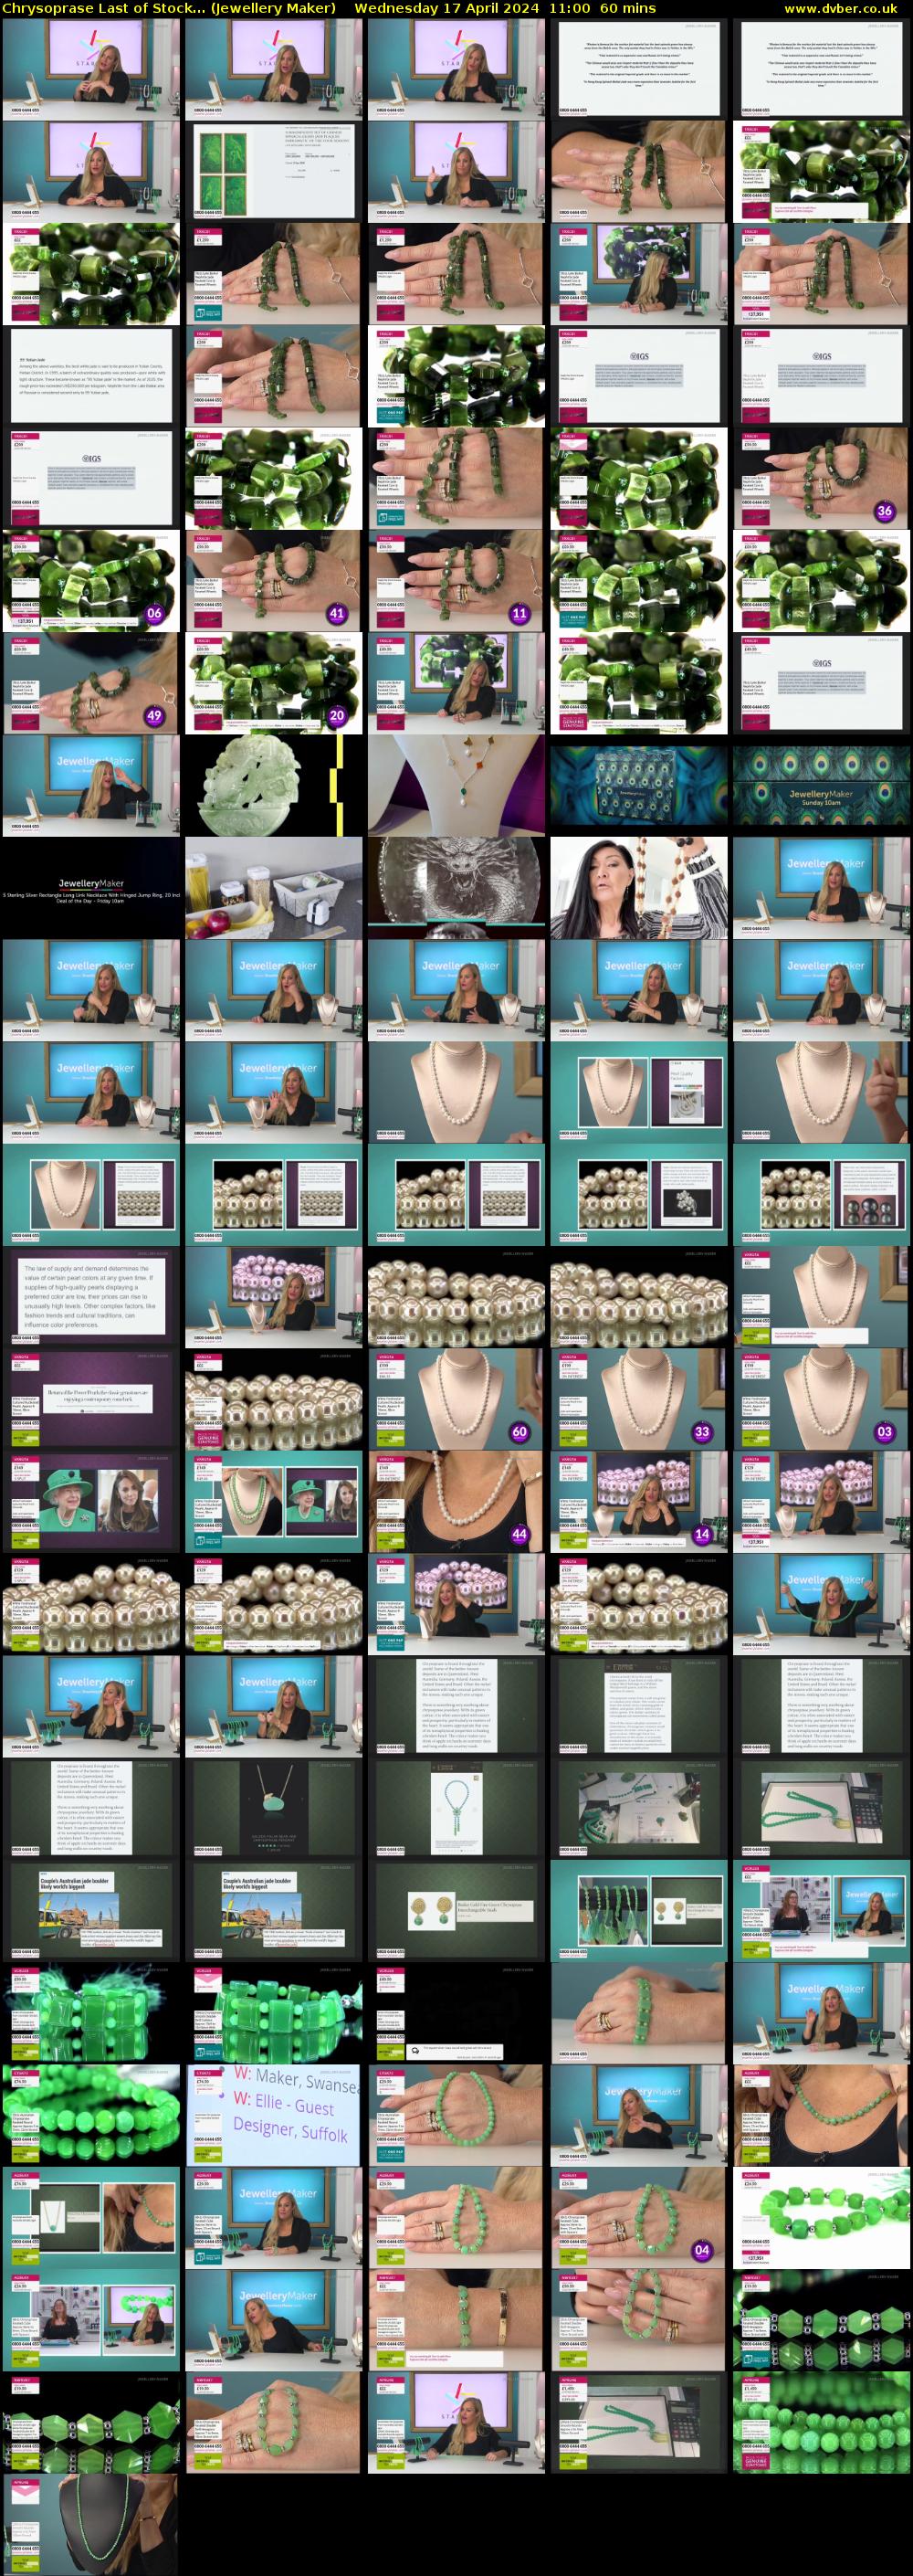Viewport: 913px width, 2576px height.
Task: Open the 'Deal of the Day - Friday 10am' thumbnail
Action: (x=91, y=888)
